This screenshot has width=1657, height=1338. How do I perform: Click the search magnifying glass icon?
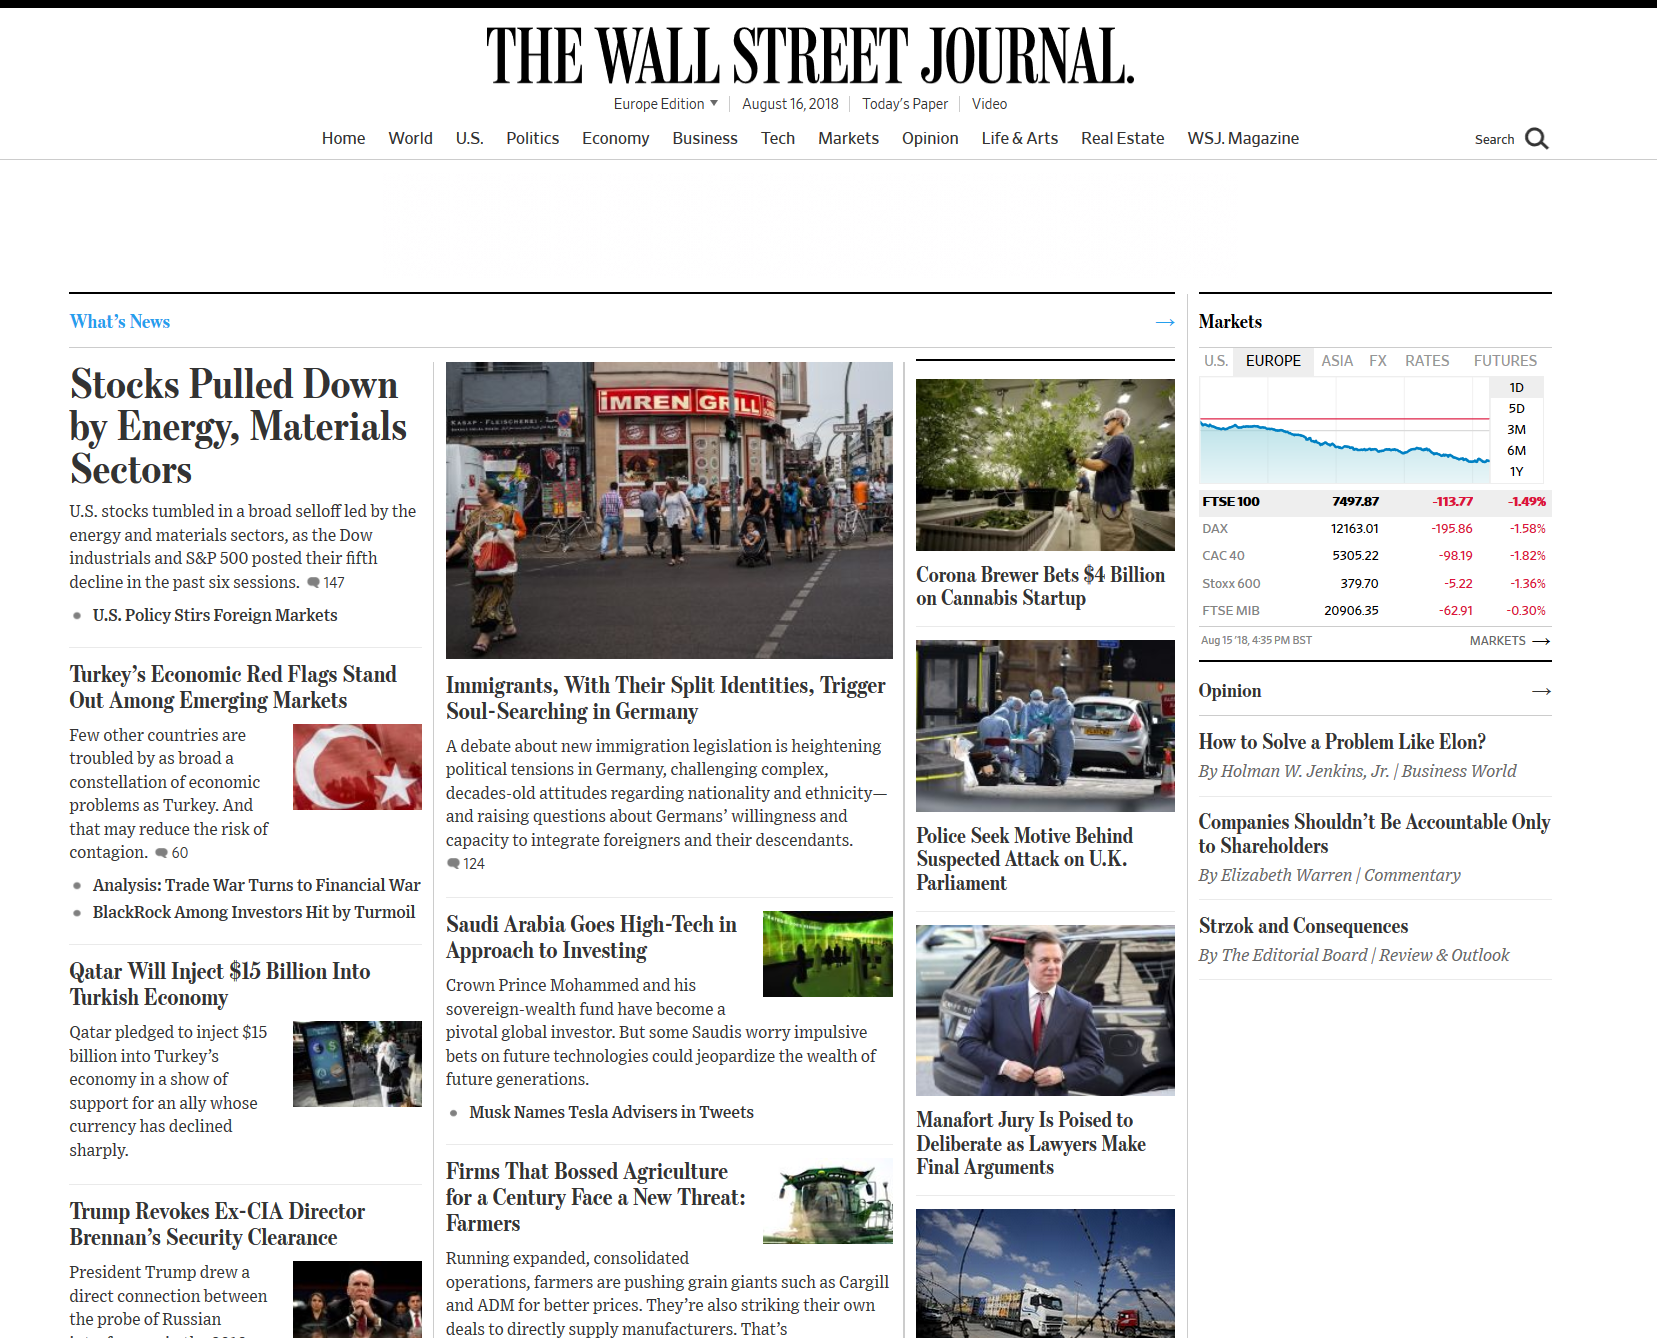tap(1536, 139)
